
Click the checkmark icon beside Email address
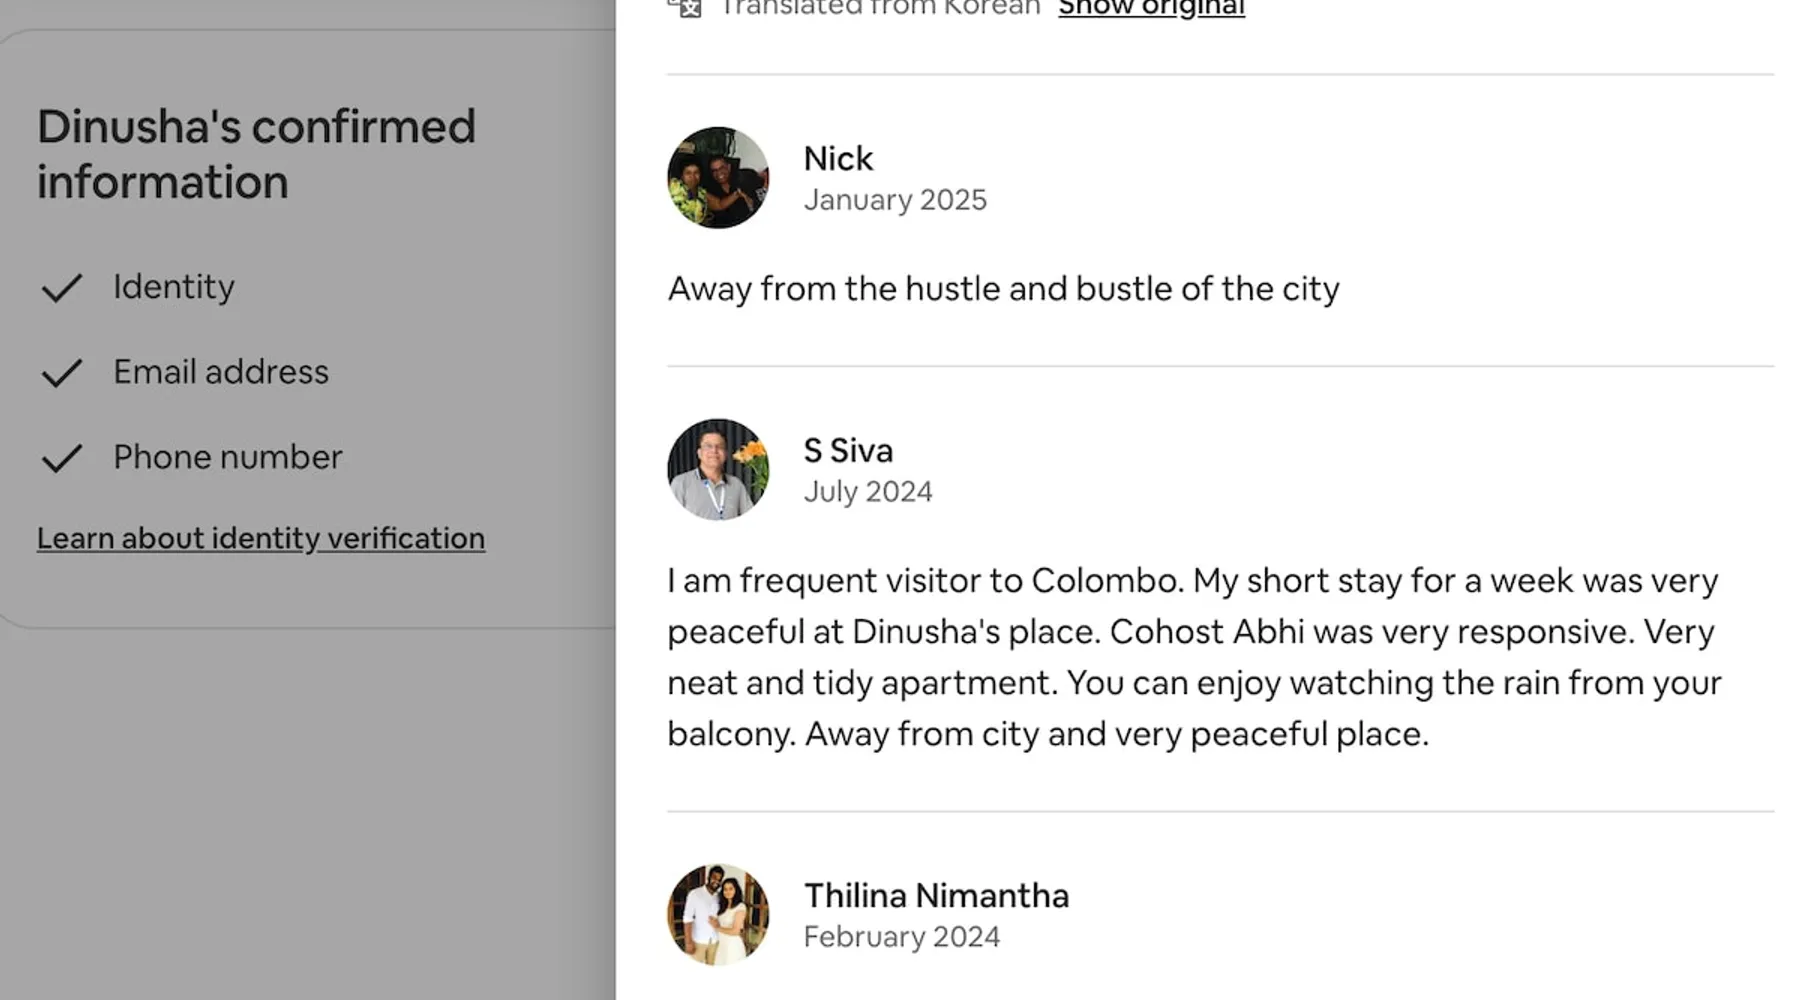coord(61,373)
